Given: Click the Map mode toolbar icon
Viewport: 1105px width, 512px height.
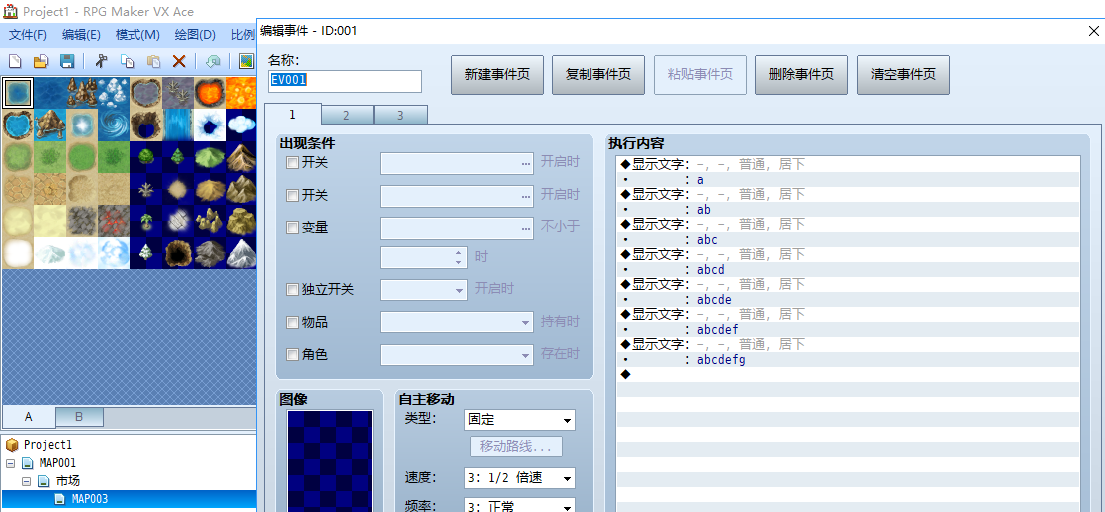Looking at the screenshot, I should (x=247, y=61).
